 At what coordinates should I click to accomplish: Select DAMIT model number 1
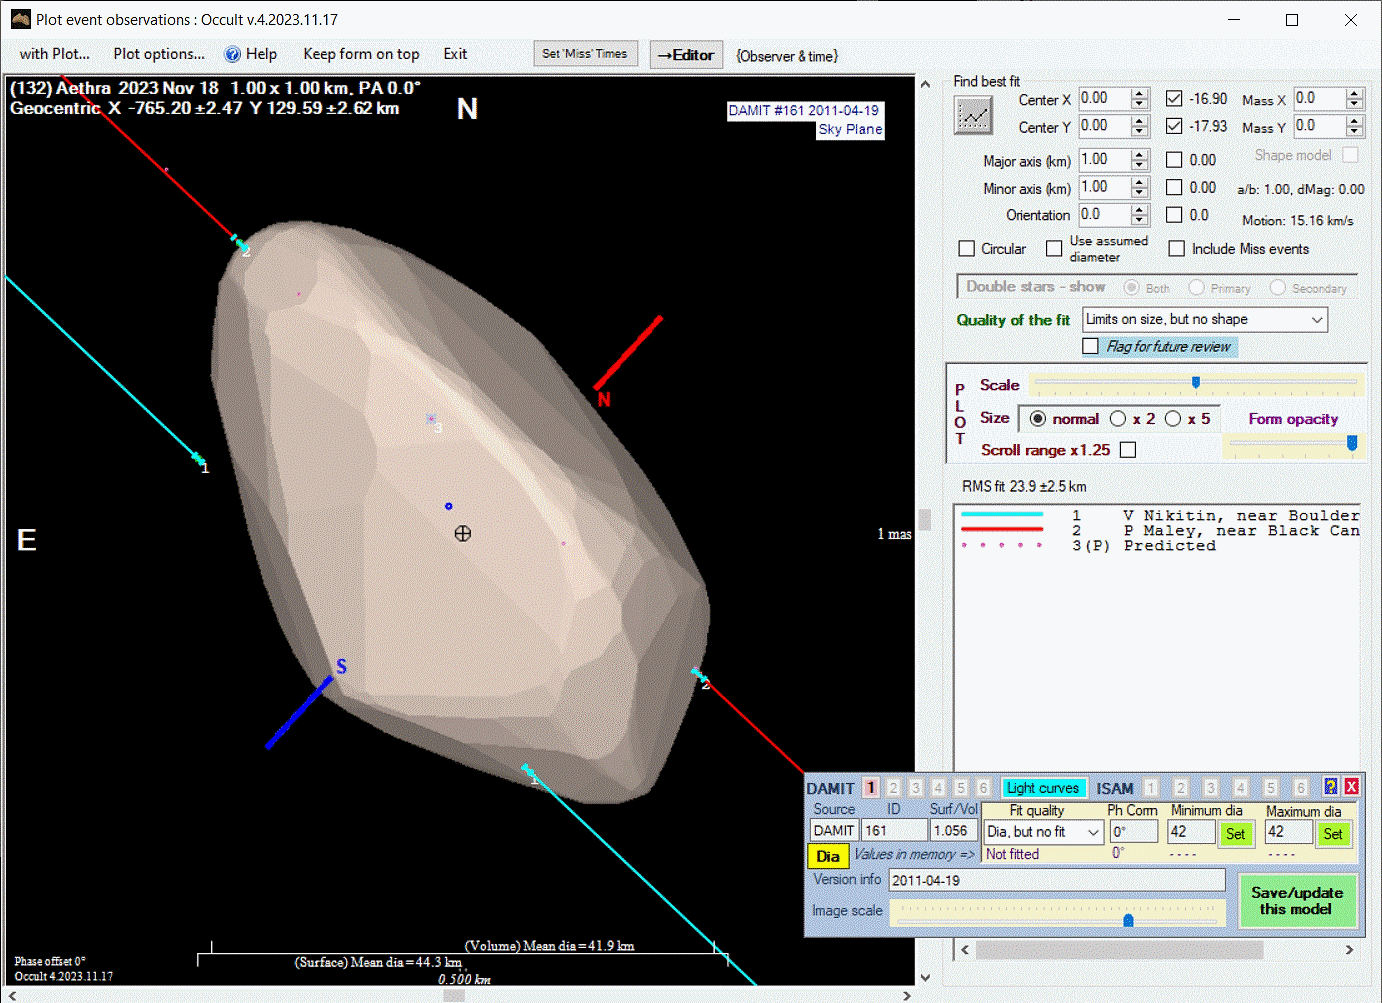pyautogui.click(x=871, y=788)
